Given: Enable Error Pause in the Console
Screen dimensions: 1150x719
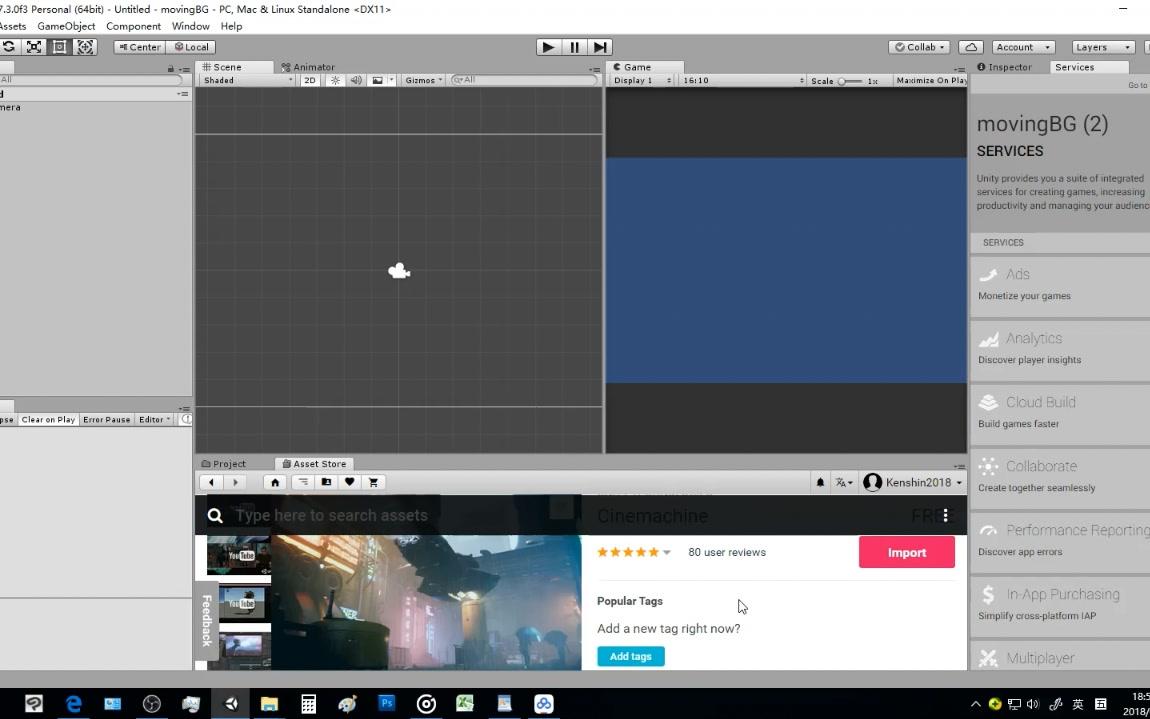Looking at the screenshot, I should (106, 419).
